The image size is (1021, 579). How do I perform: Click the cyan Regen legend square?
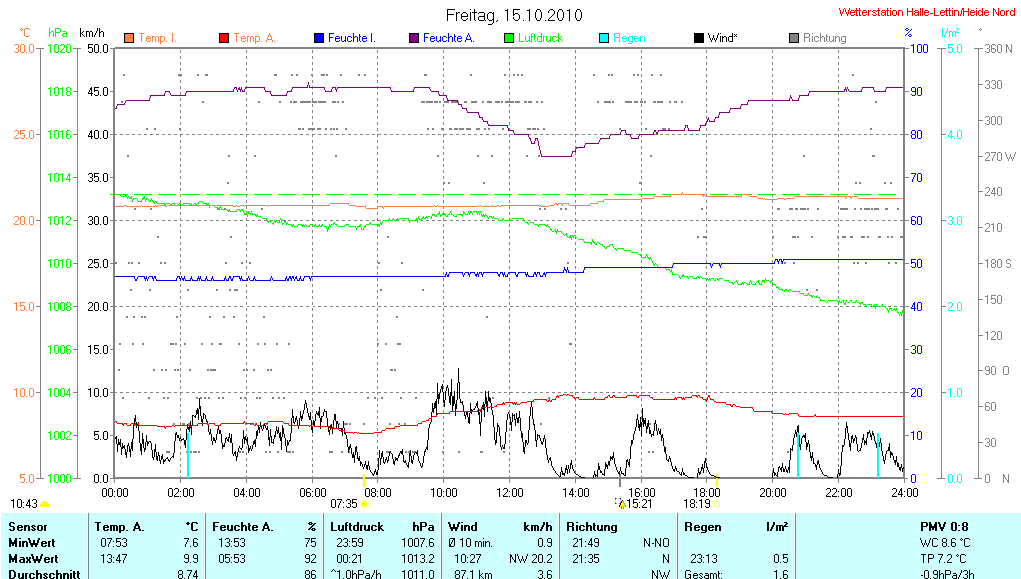tap(603, 38)
